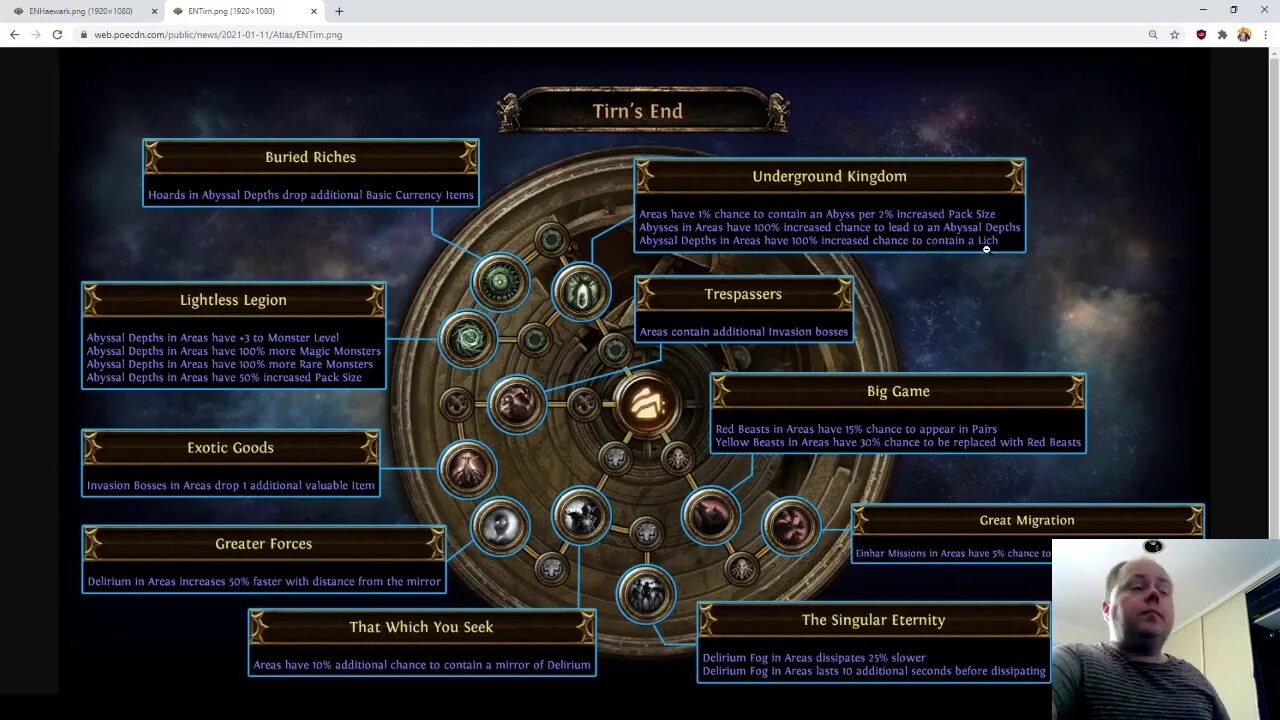Image resolution: width=1280 pixels, height=720 pixels.
Task: Click the Buried Riches heading
Action: coord(310,157)
